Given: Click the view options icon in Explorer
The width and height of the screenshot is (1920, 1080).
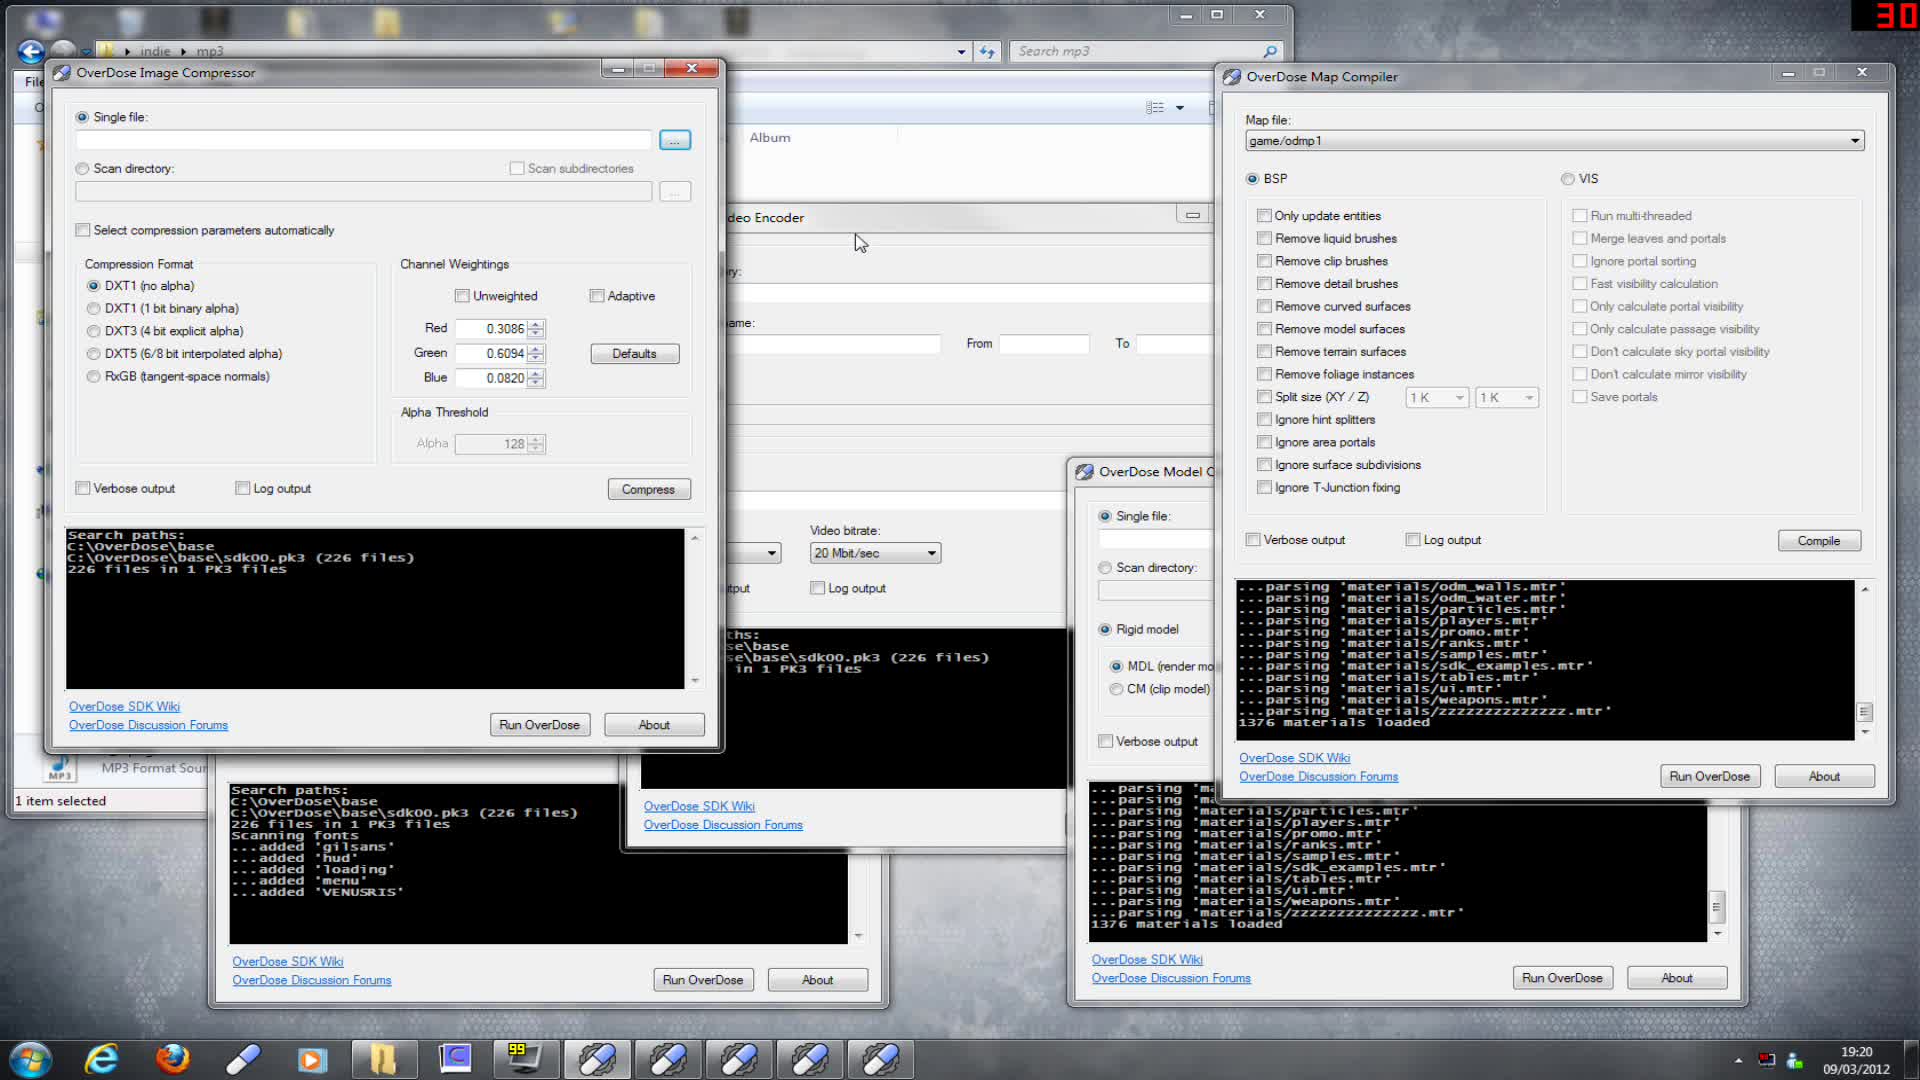Looking at the screenshot, I should 1155,107.
